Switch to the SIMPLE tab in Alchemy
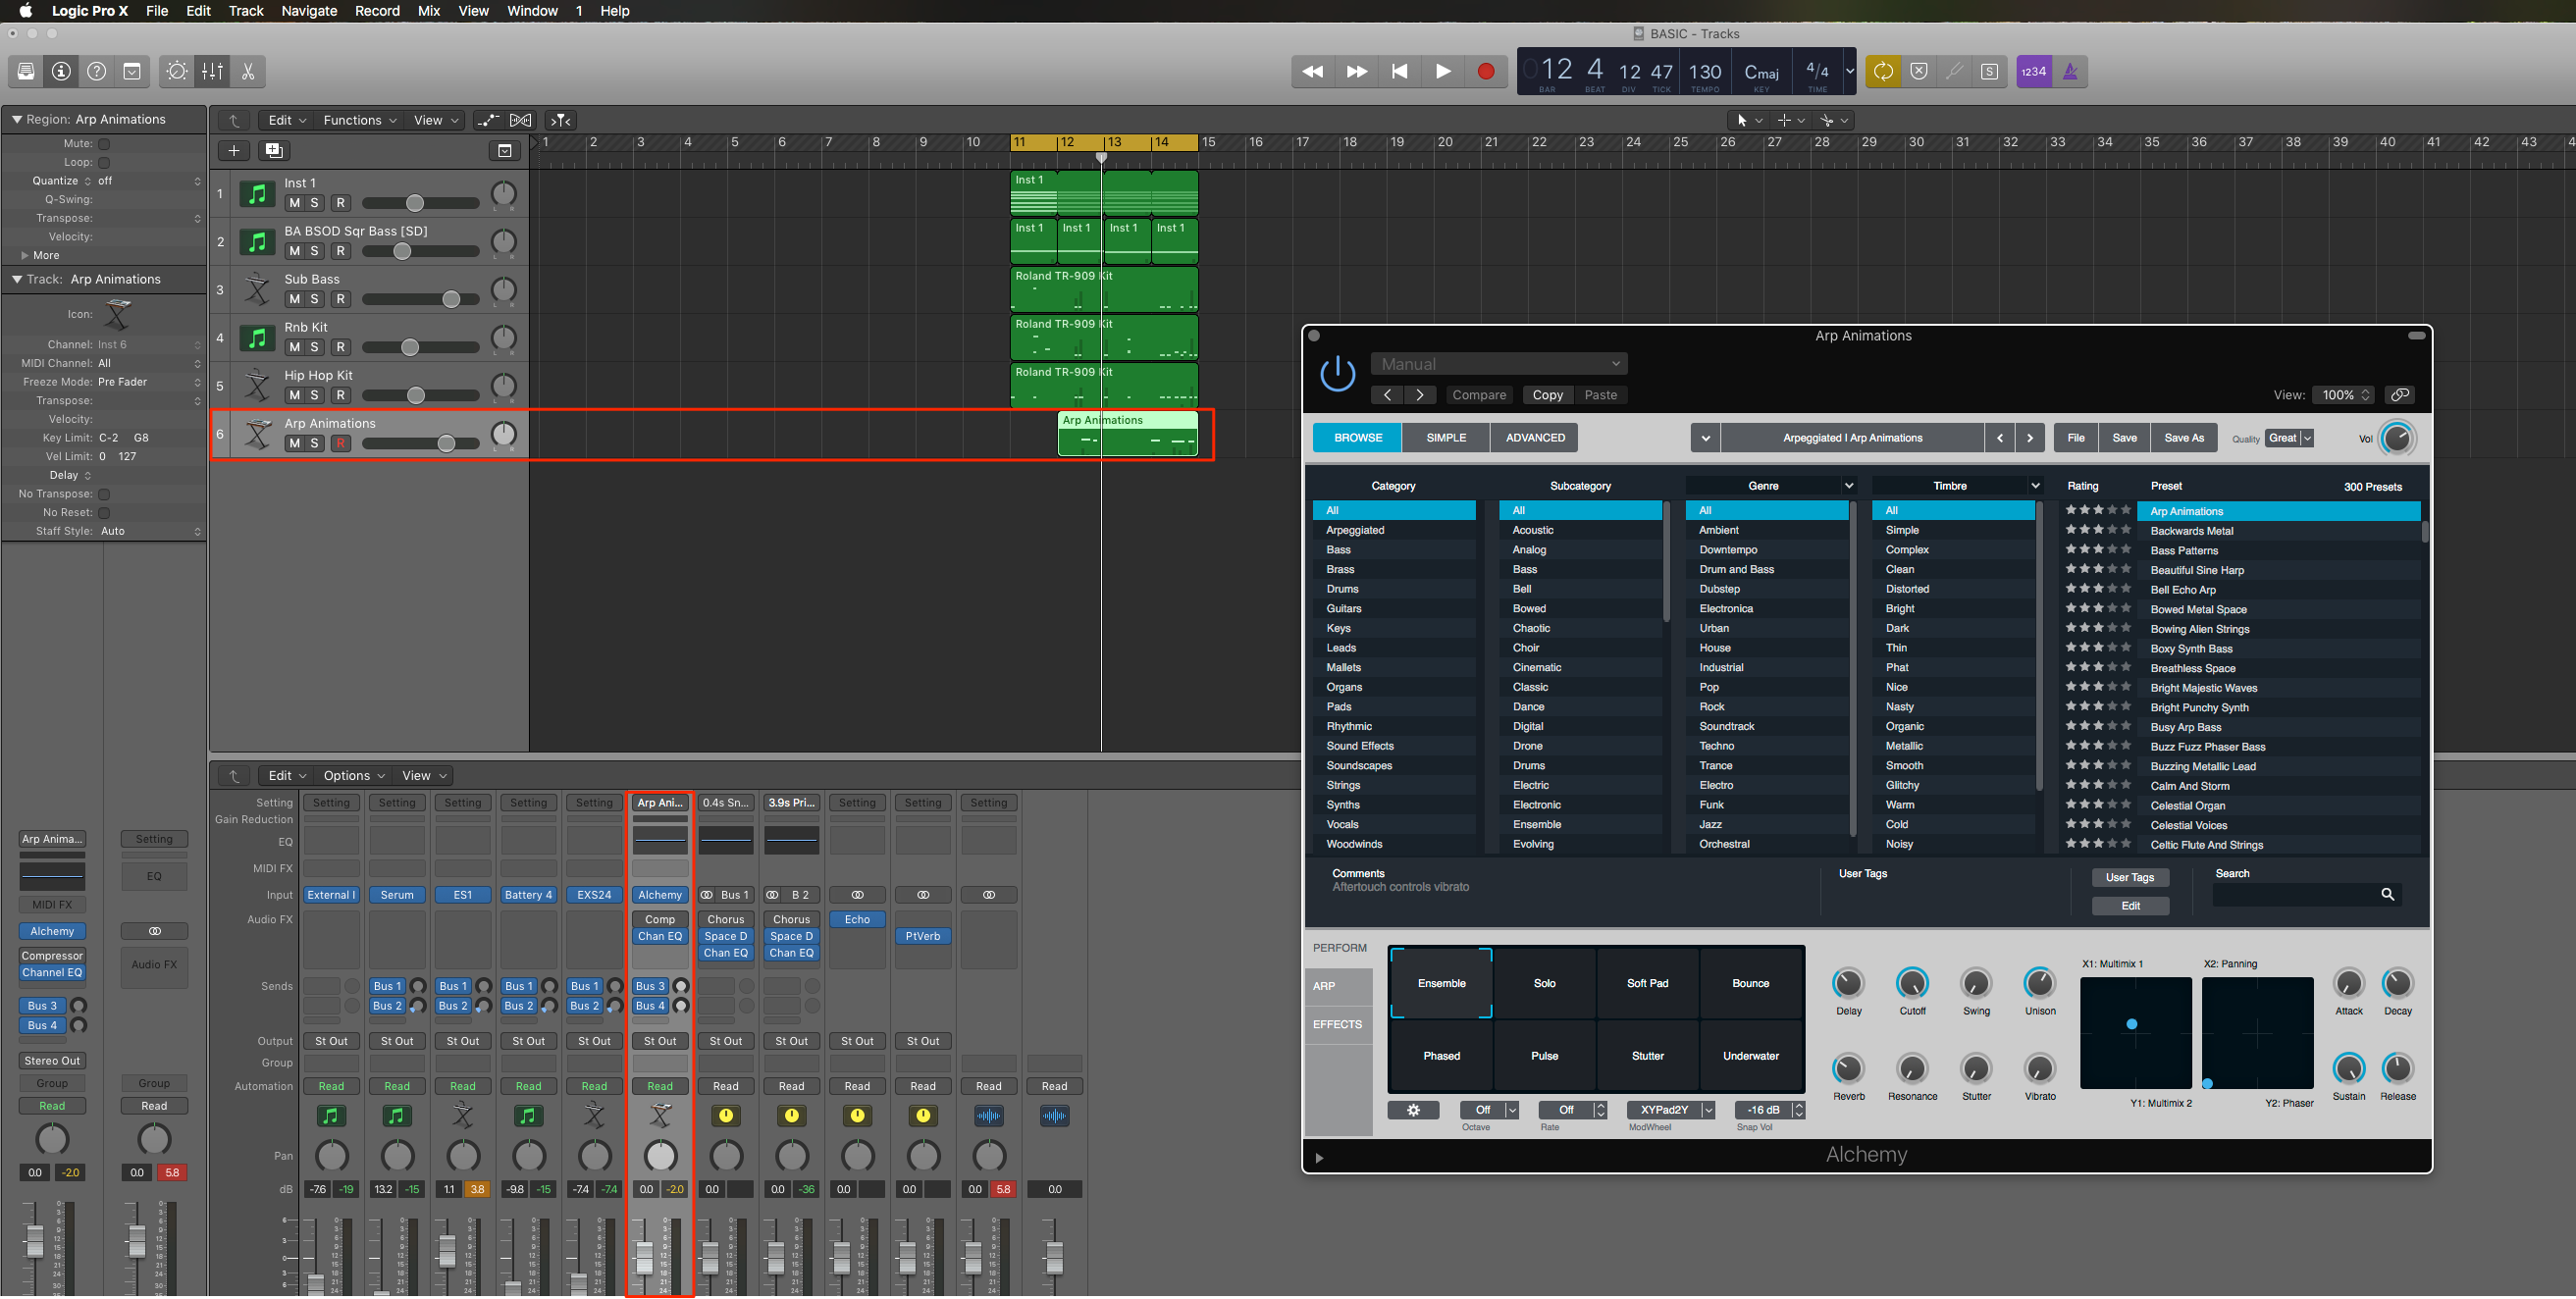 [1446, 438]
